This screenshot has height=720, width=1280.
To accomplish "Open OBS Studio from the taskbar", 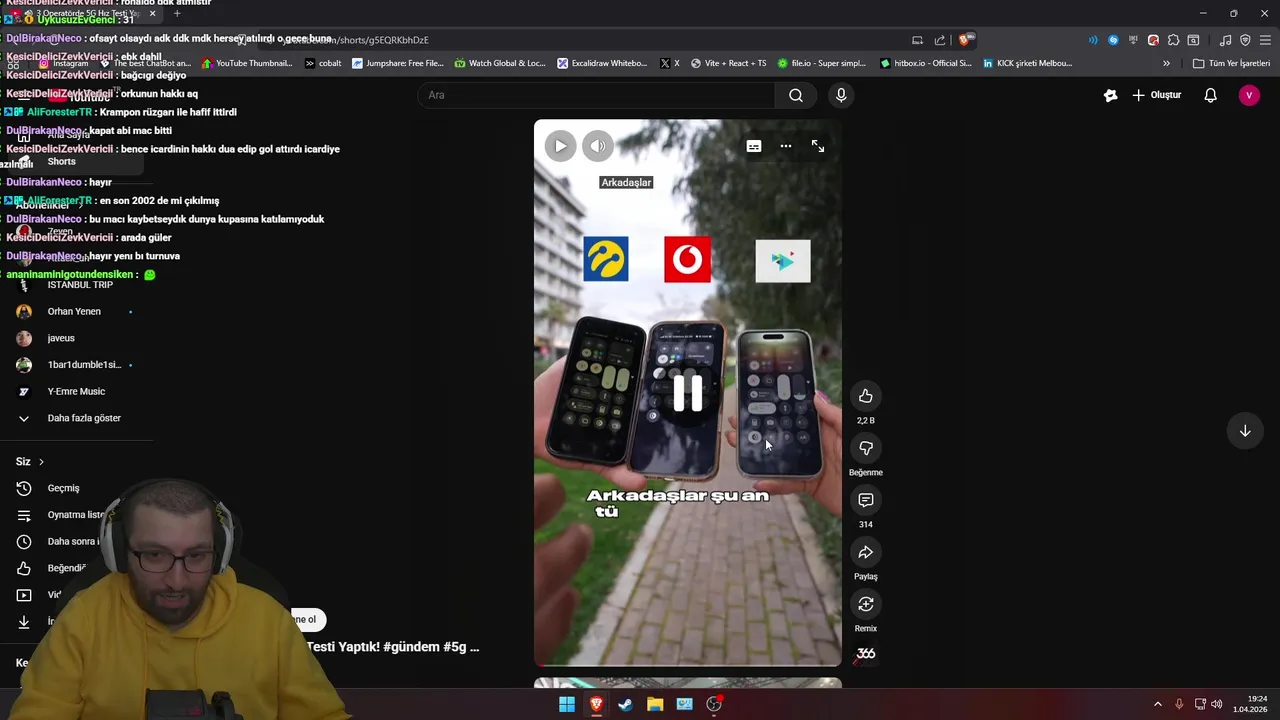I will click(x=714, y=704).
